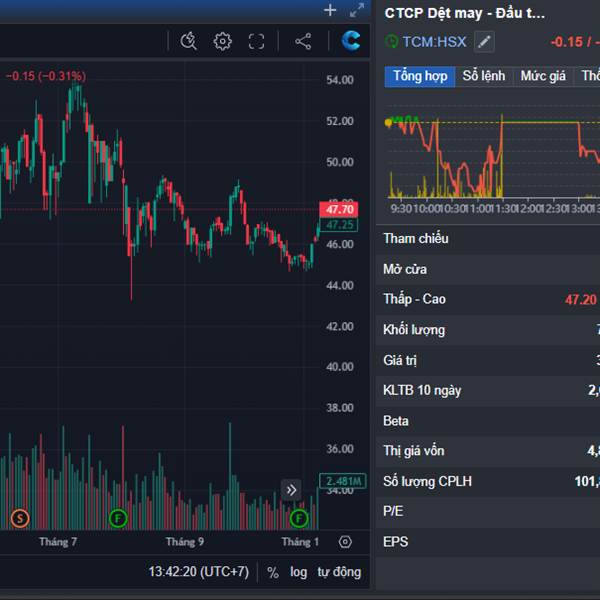Toggle the tự động auto scale
Viewport: 600px width, 600px height.
339,572
